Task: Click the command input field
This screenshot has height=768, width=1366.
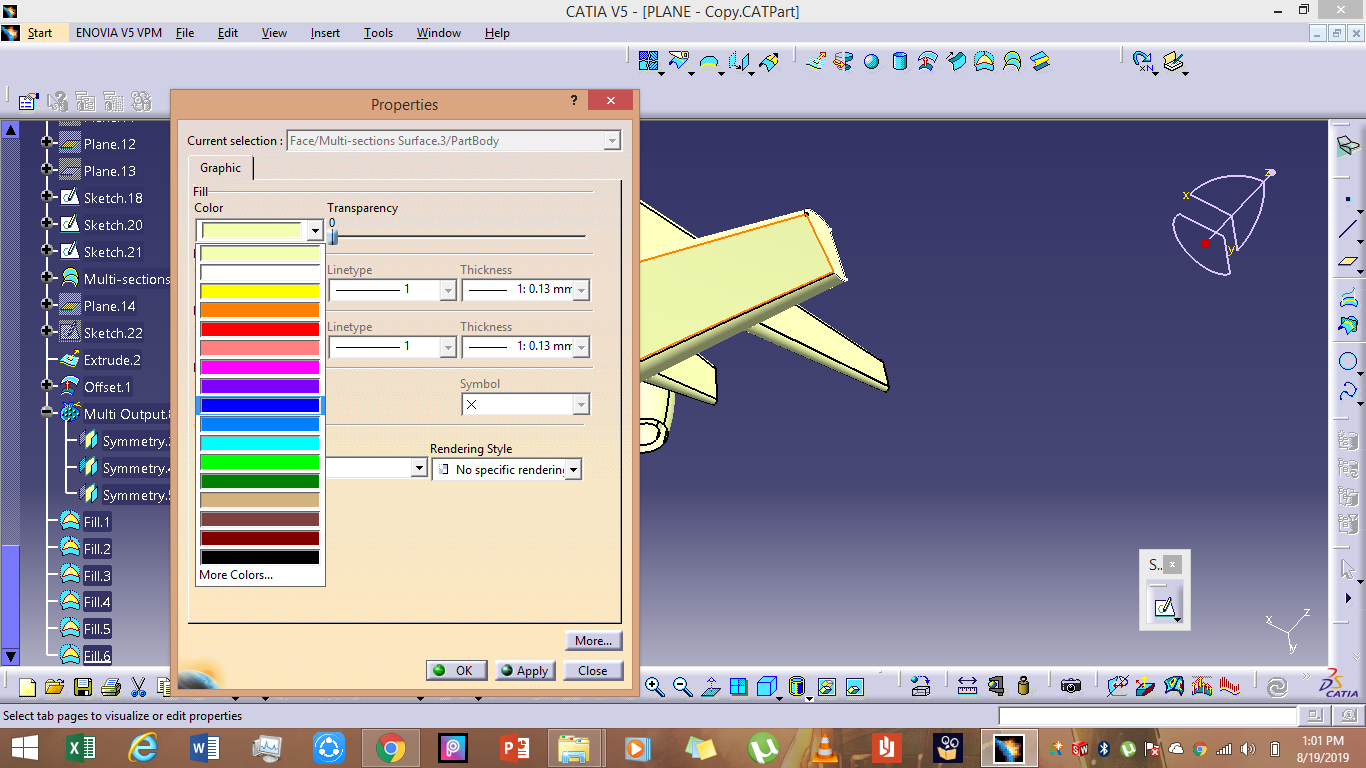Action: [x=1146, y=716]
